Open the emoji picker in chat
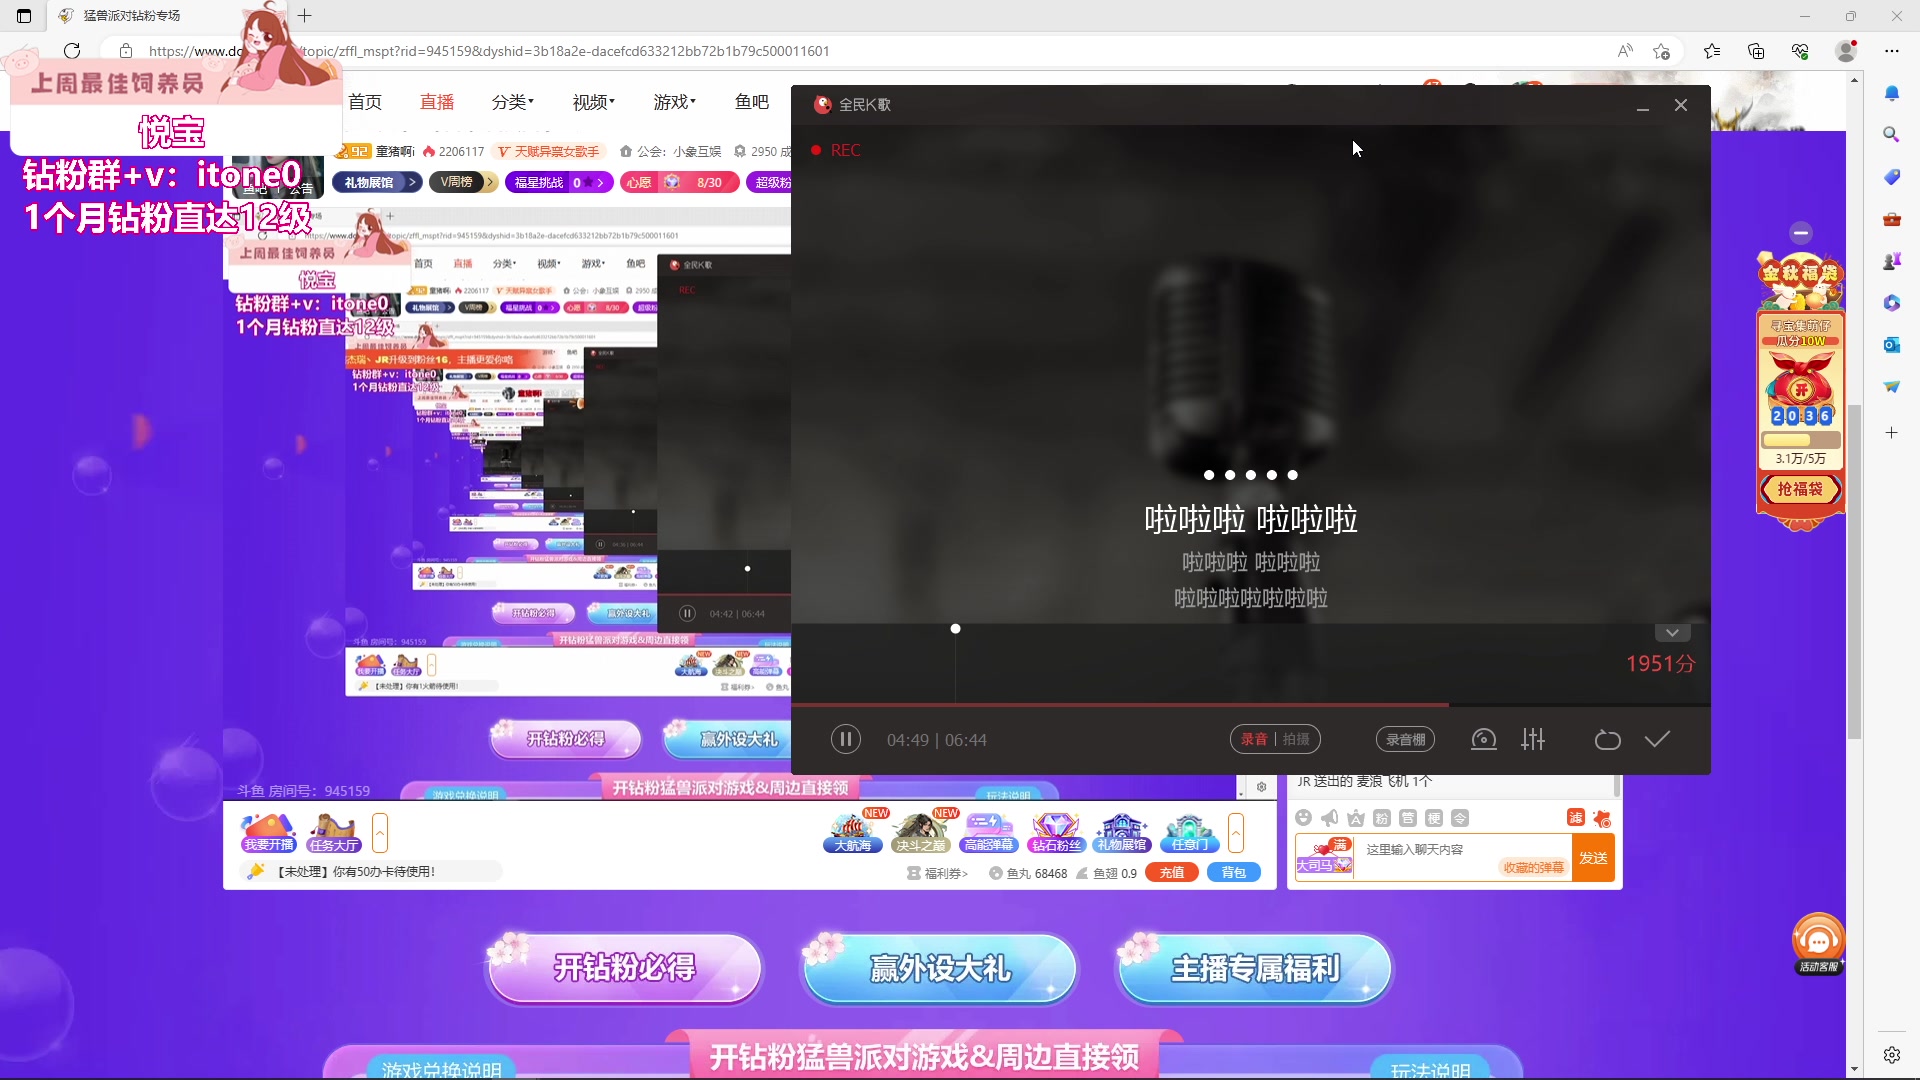This screenshot has height=1080, width=1920. (x=1304, y=818)
